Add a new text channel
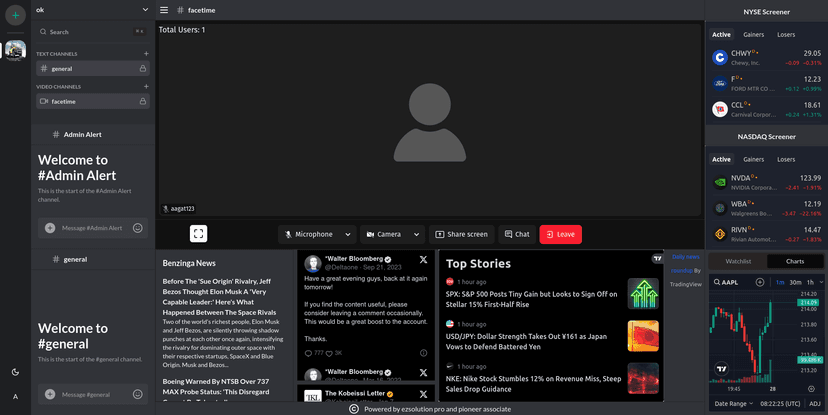Viewport: 828px width, 415px height. (x=146, y=53)
